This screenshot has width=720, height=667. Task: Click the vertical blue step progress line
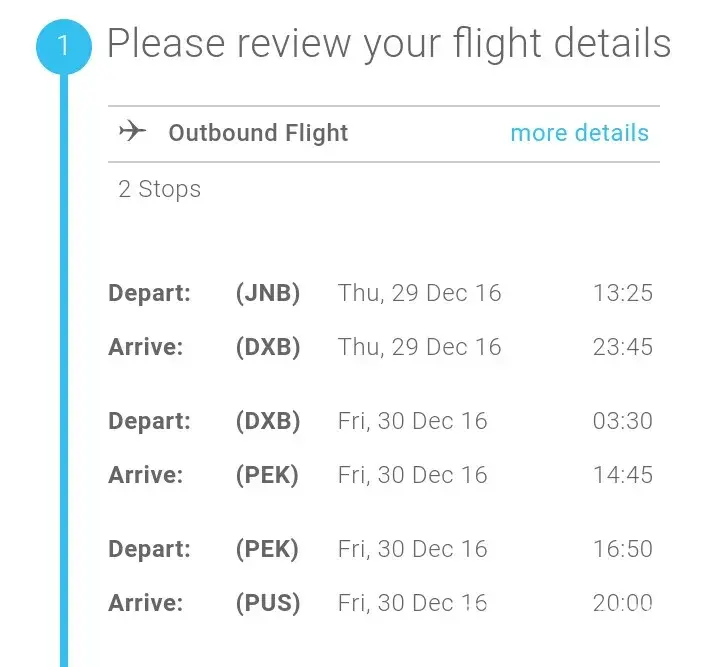pos(65,380)
